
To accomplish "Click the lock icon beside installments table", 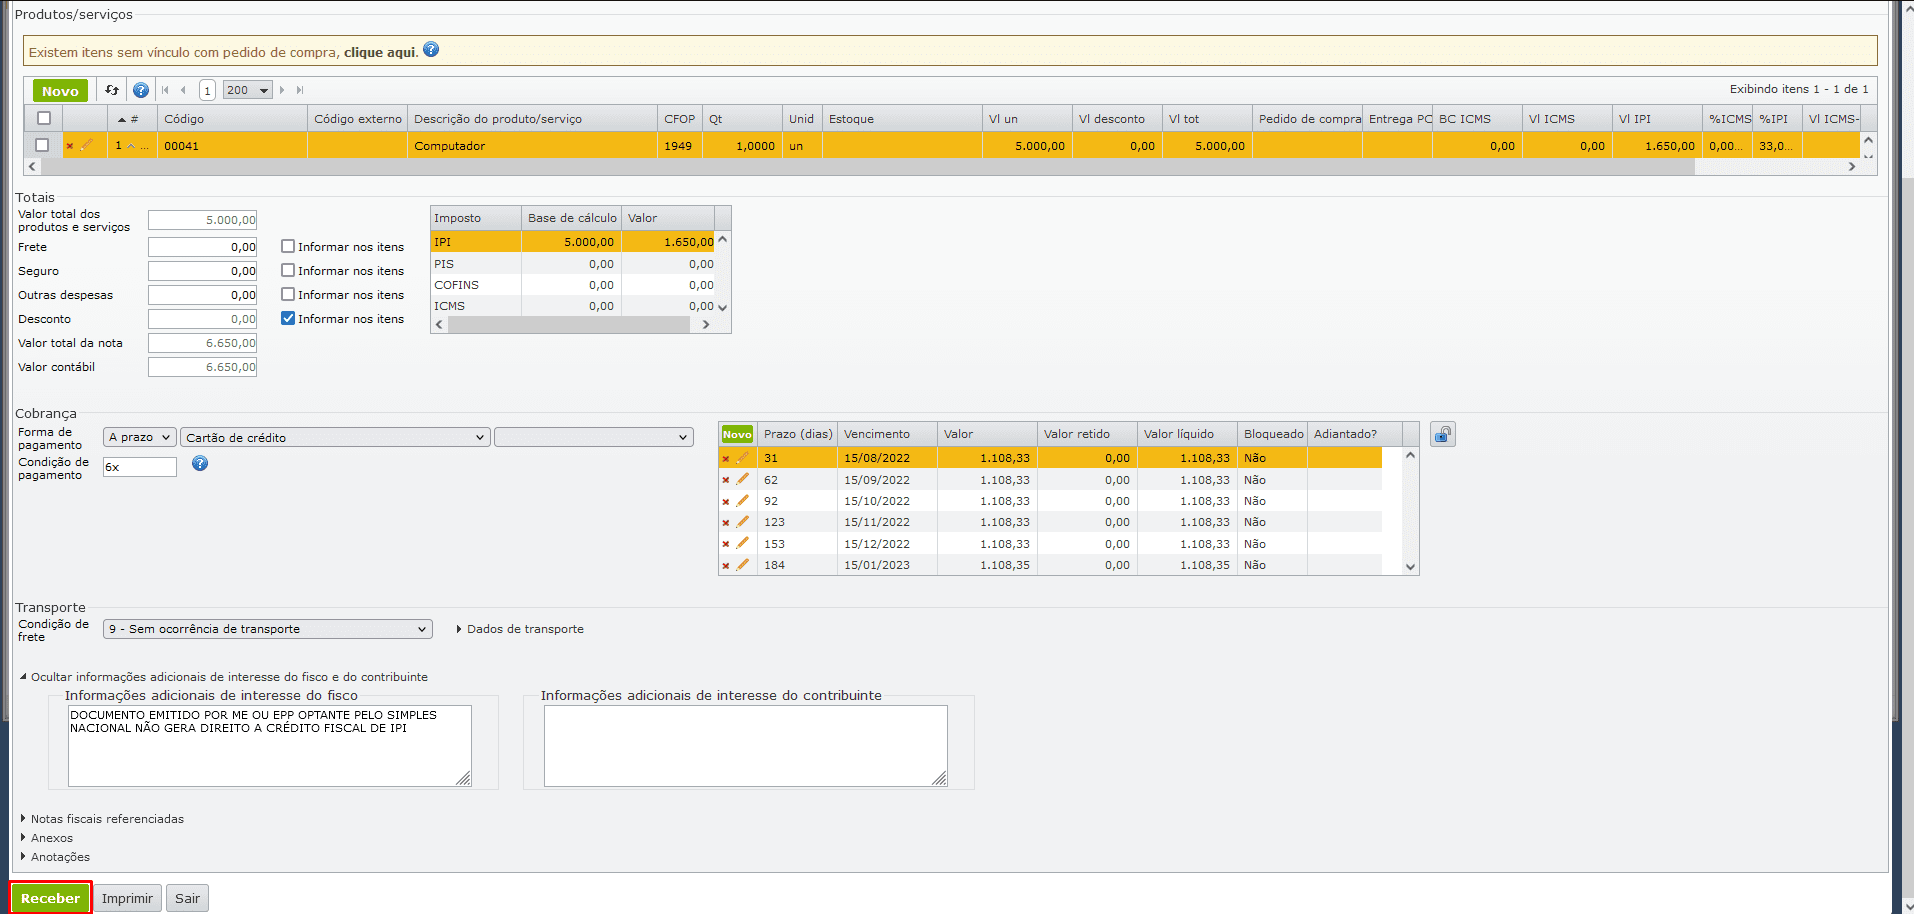I will point(1442,434).
